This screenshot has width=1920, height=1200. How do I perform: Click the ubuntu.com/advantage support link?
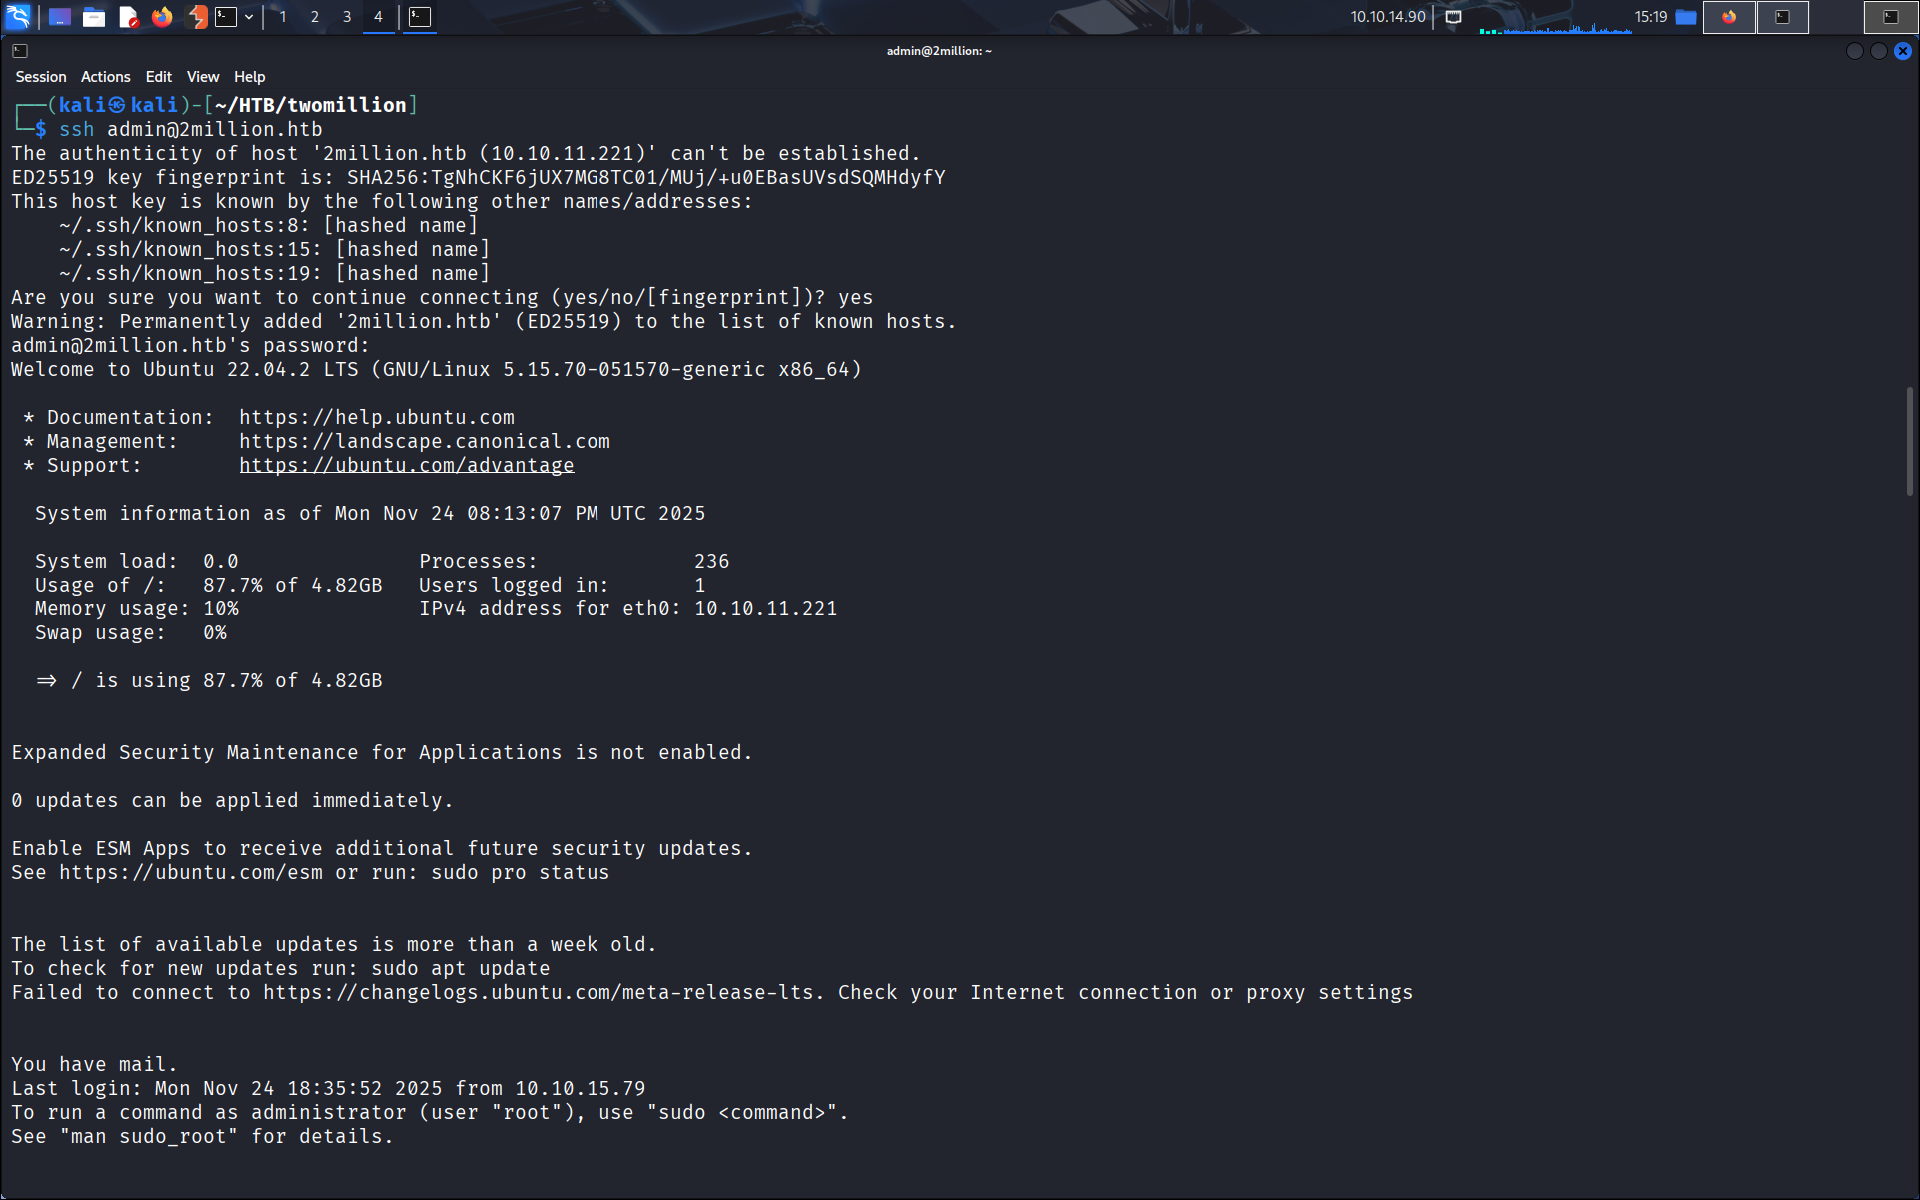pyautogui.click(x=406, y=465)
